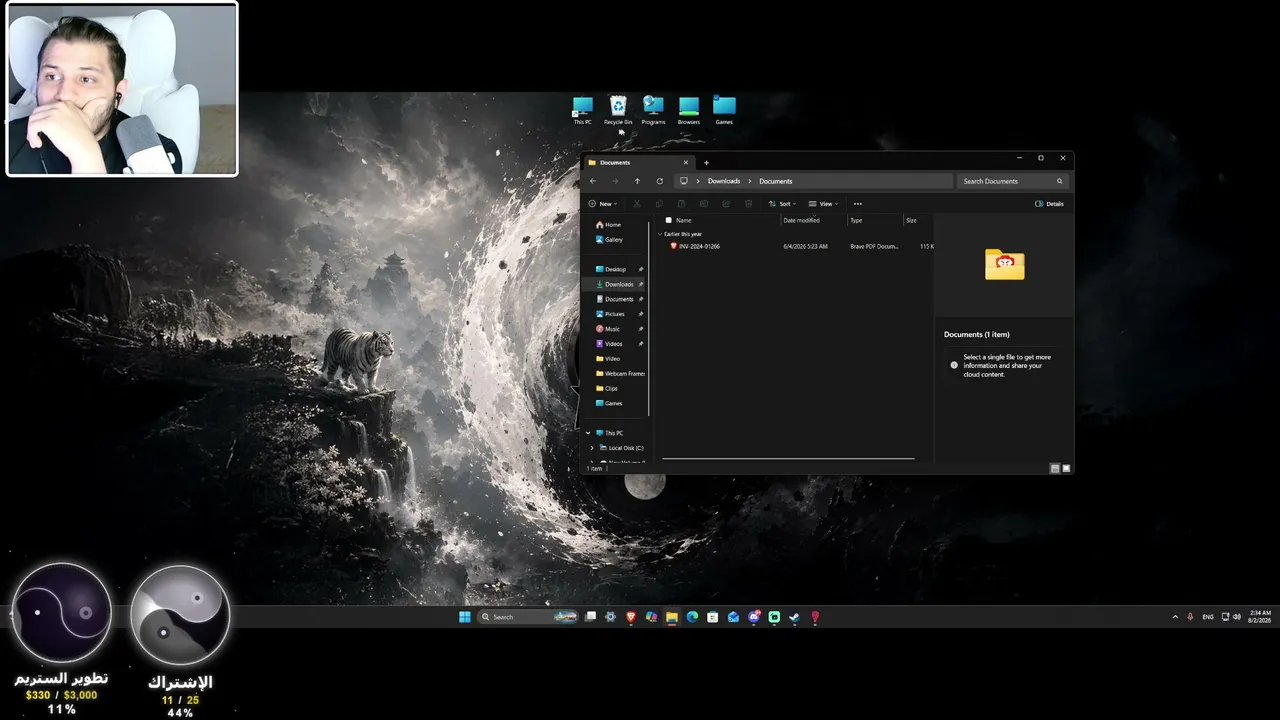Open the Browsers desktop folder
This screenshot has height=720, width=1280.
689,110
